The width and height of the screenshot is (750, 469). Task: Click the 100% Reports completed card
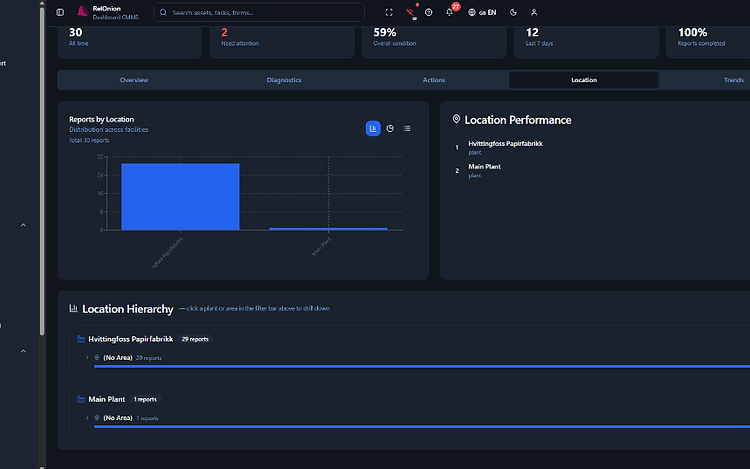708,42
